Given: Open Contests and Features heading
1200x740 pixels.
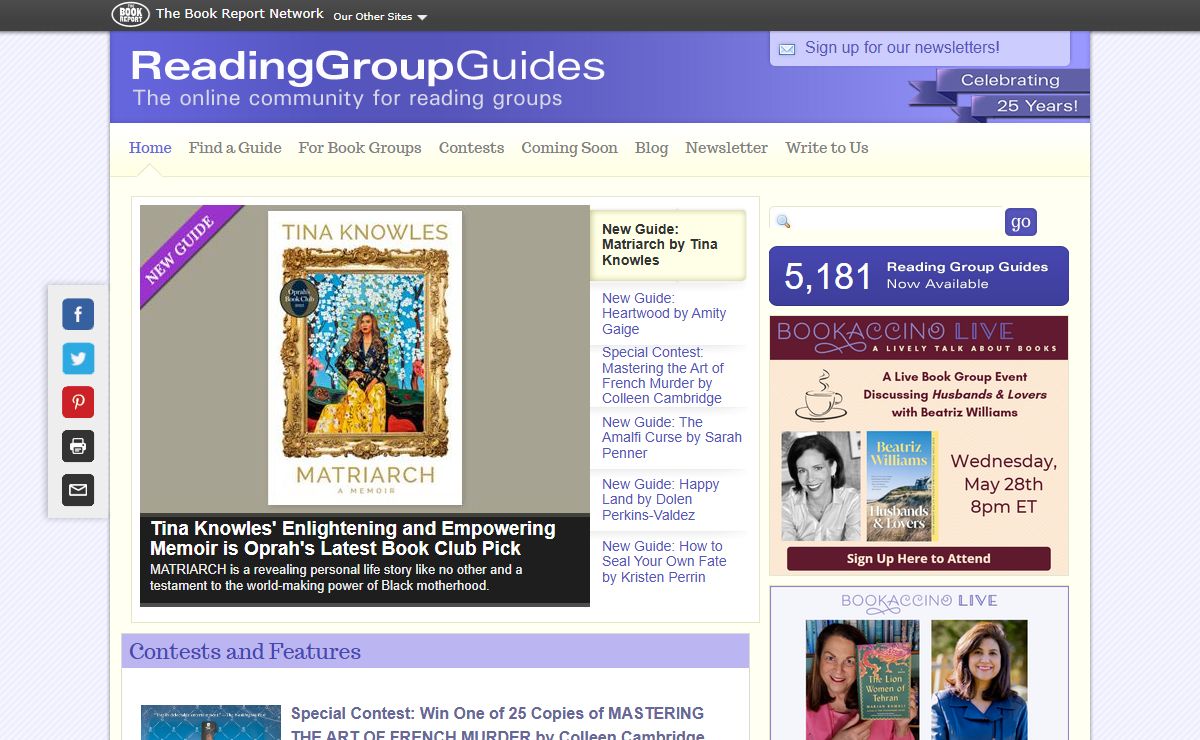Looking at the screenshot, I should 245,652.
